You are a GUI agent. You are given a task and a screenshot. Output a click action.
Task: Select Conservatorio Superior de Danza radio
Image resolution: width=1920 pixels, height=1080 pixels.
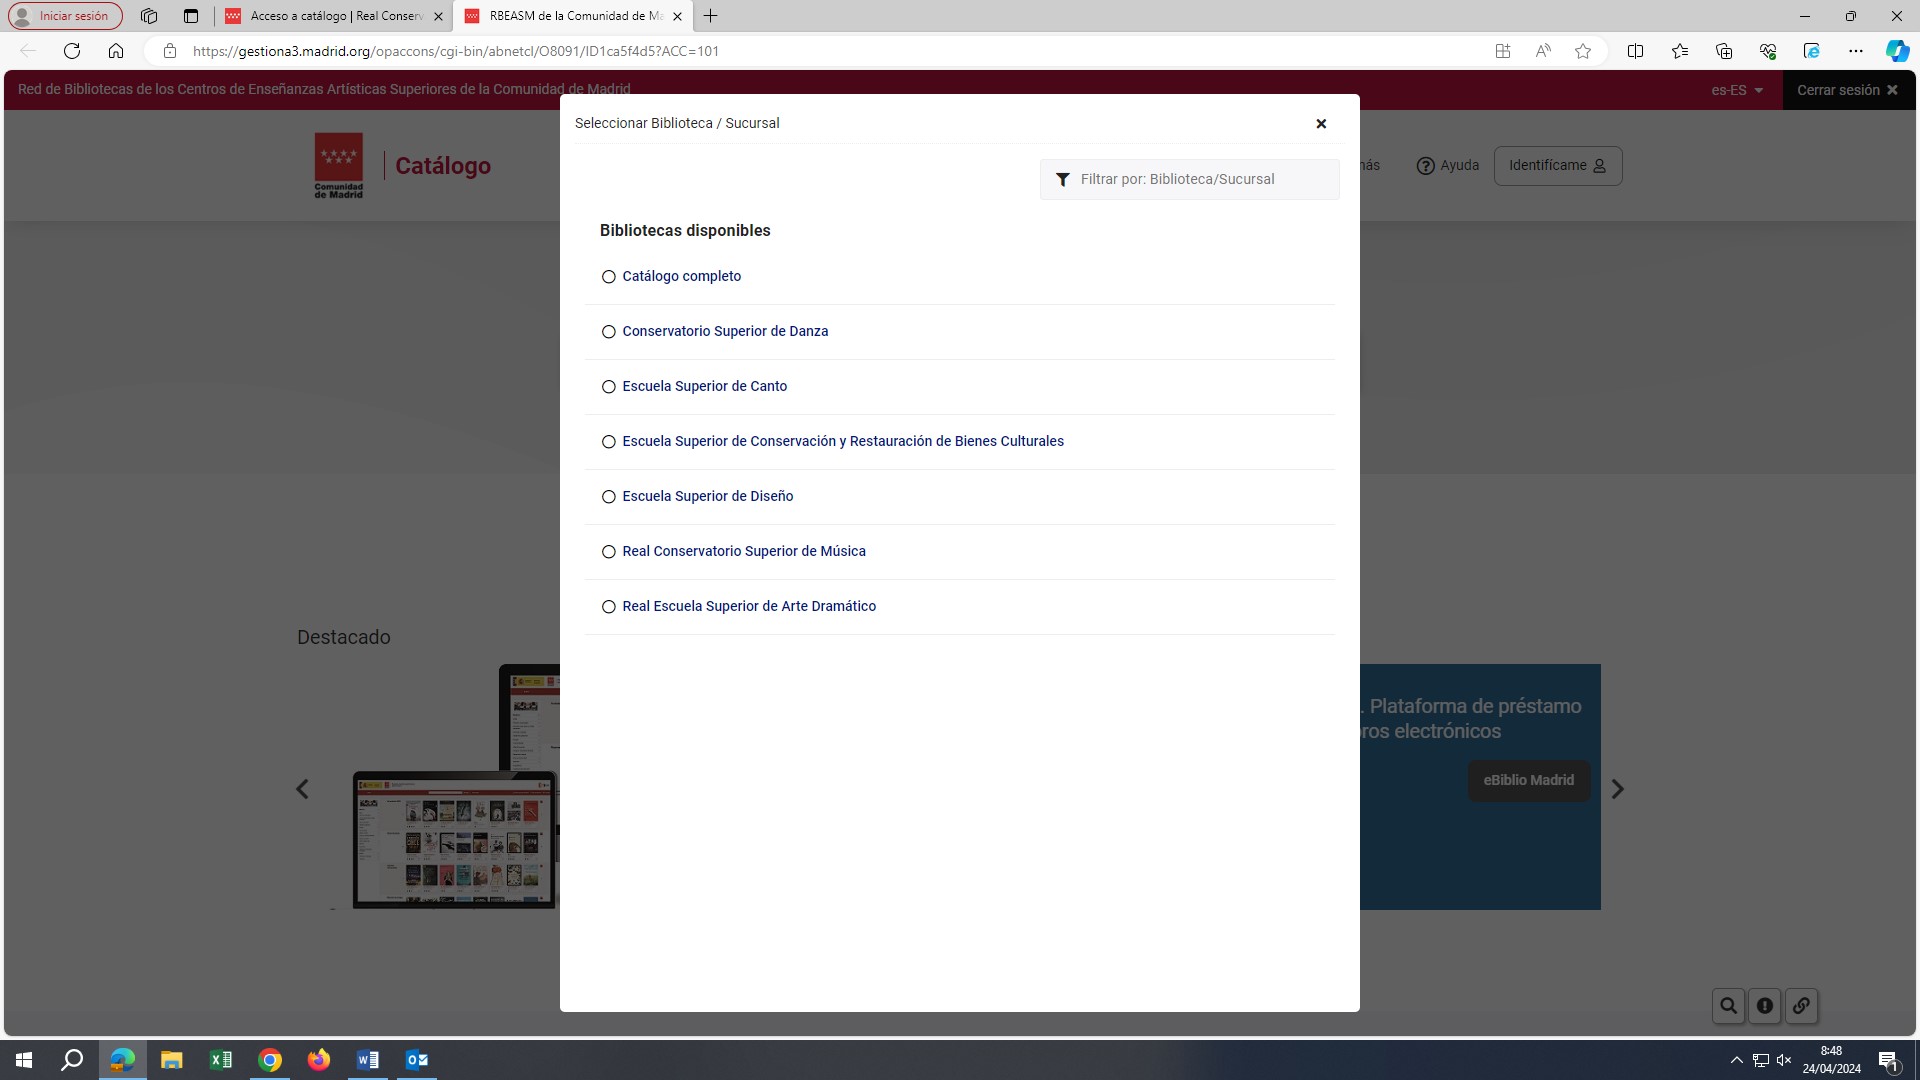608,332
